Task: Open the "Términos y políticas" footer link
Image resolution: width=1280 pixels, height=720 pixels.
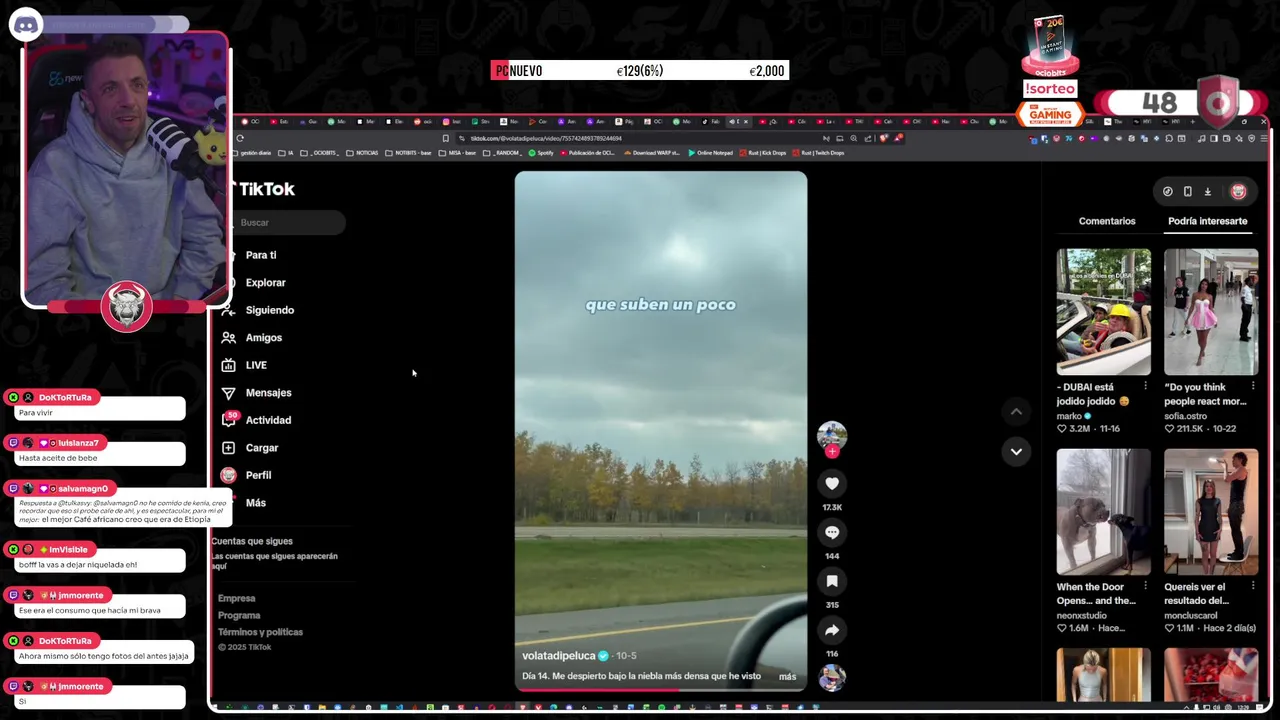Action: (x=260, y=632)
